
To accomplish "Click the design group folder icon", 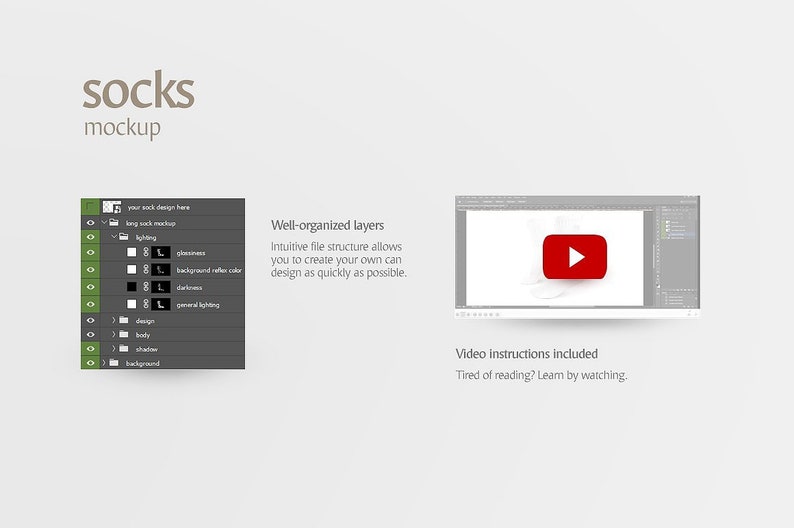I will click(x=124, y=320).
